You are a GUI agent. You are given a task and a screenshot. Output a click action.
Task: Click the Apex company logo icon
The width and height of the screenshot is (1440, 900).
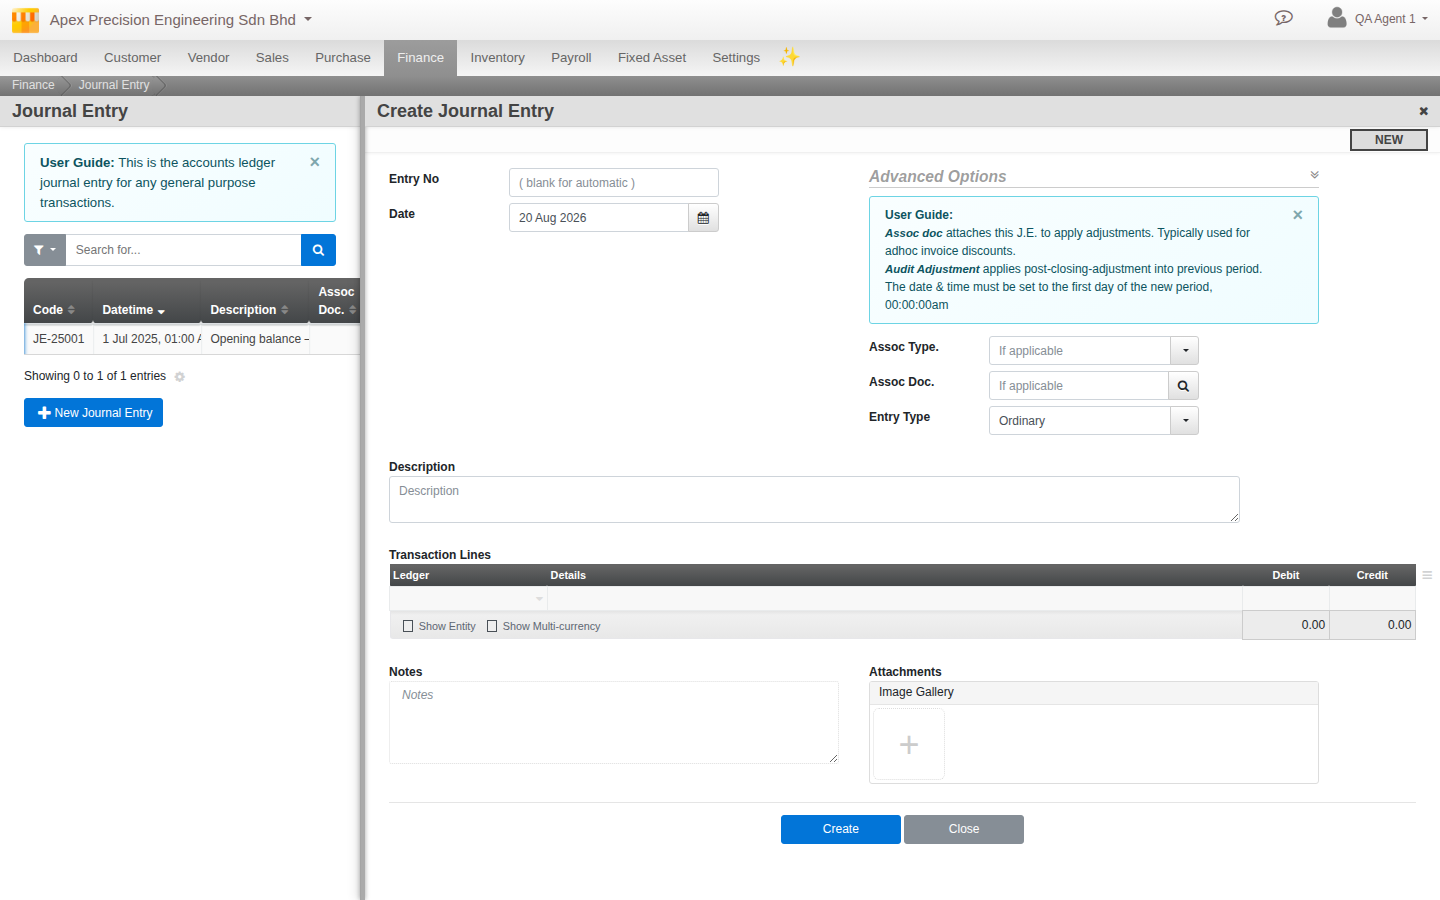pyautogui.click(x=25, y=19)
